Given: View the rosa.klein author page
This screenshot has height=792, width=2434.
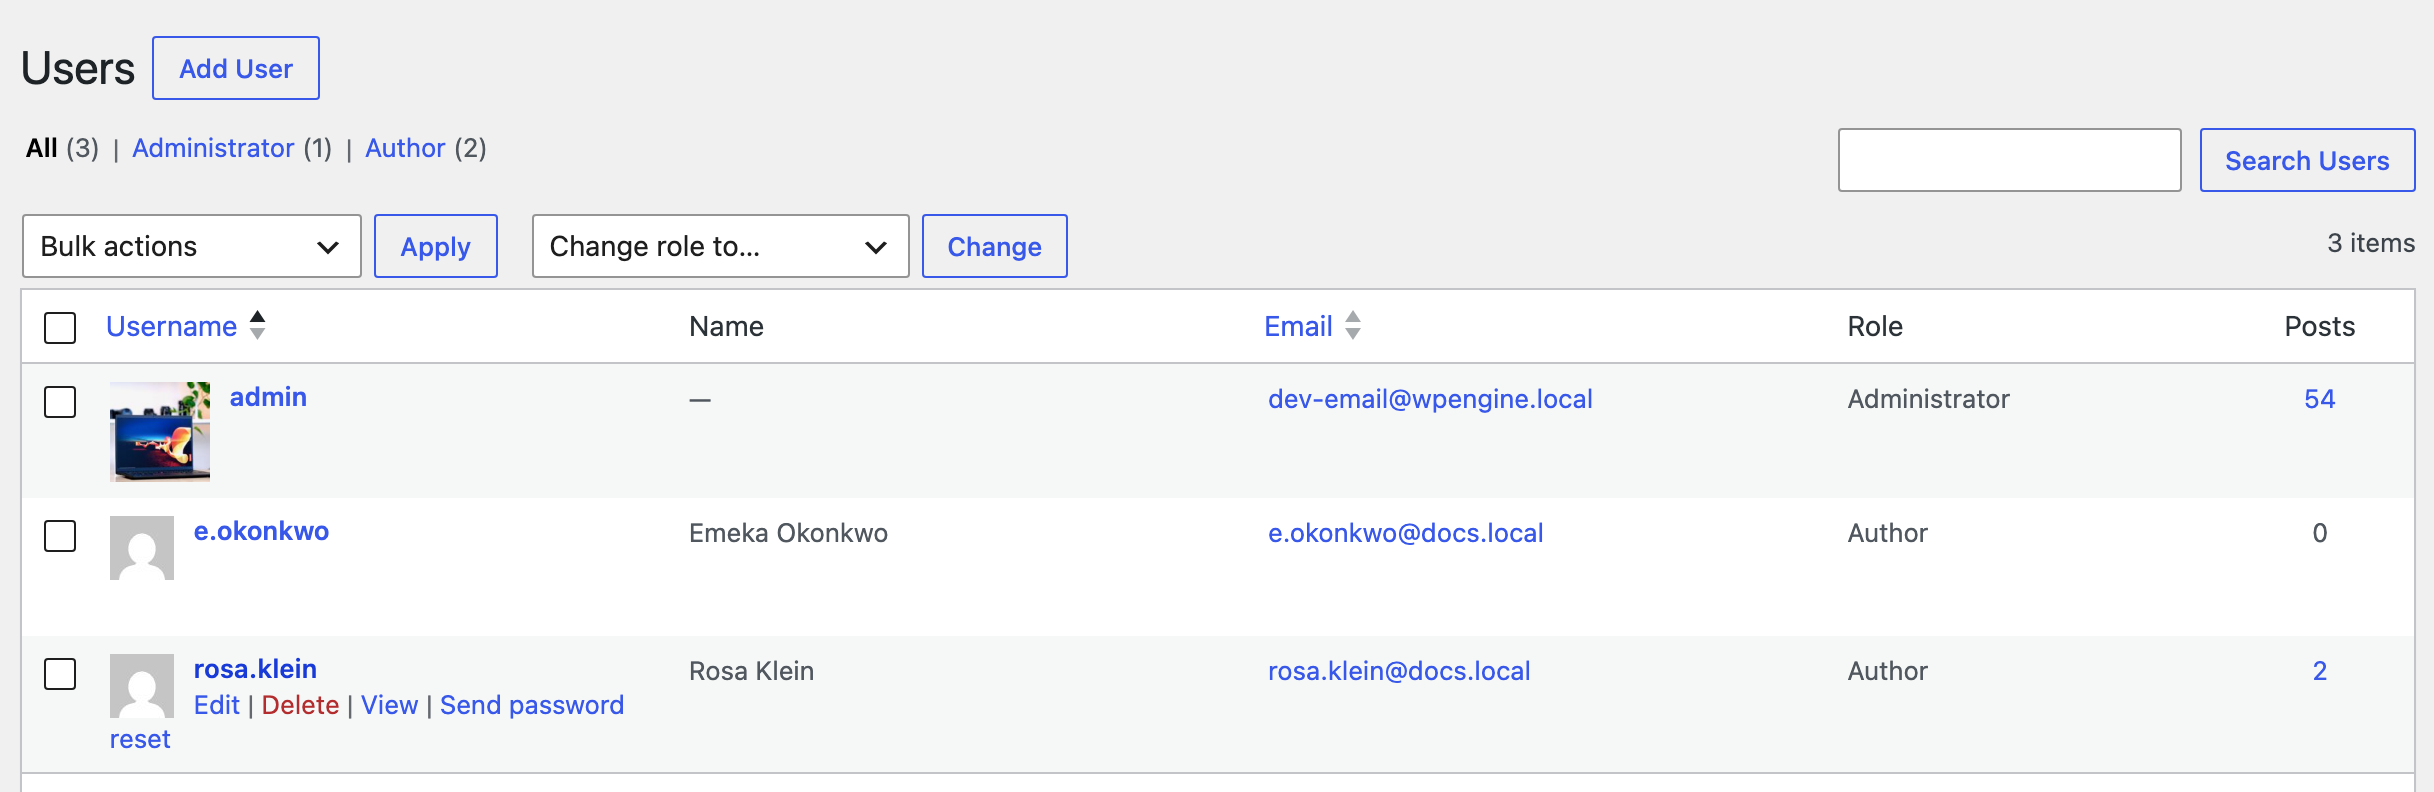Looking at the screenshot, I should coord(389,705).
